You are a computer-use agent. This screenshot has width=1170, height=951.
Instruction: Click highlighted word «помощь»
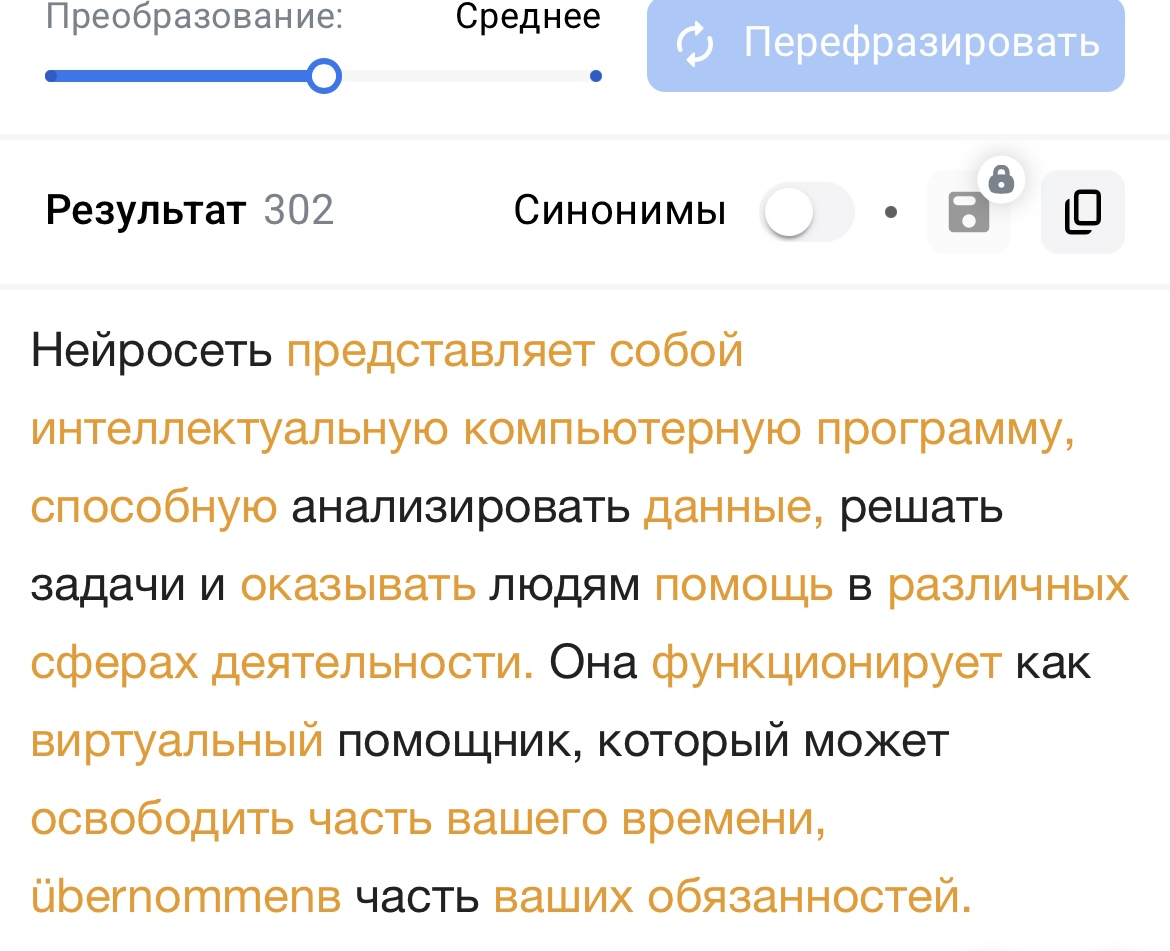pyautogui.click(x=743, y=586)
